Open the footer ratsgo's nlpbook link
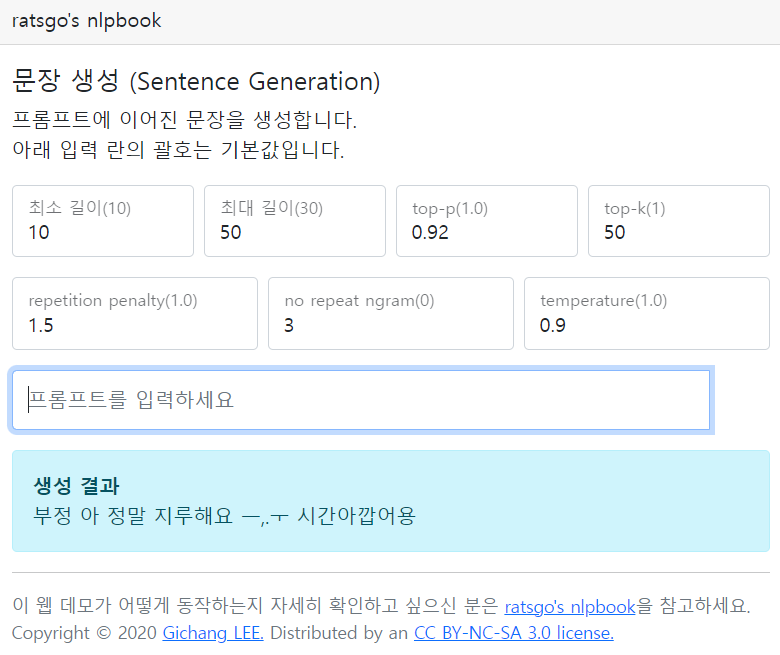 coord(570,606)
